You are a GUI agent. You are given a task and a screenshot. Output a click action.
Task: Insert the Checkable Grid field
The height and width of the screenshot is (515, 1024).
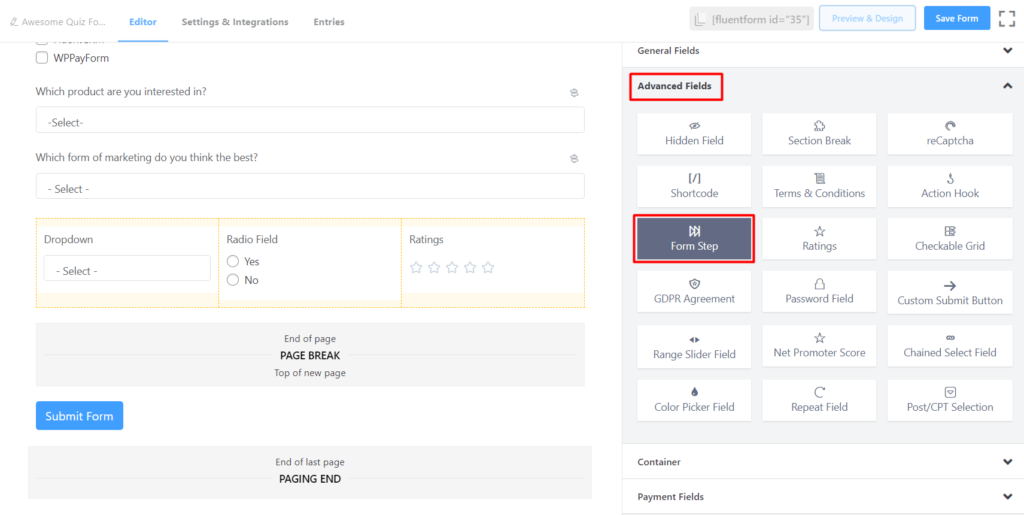pos(949,238)
